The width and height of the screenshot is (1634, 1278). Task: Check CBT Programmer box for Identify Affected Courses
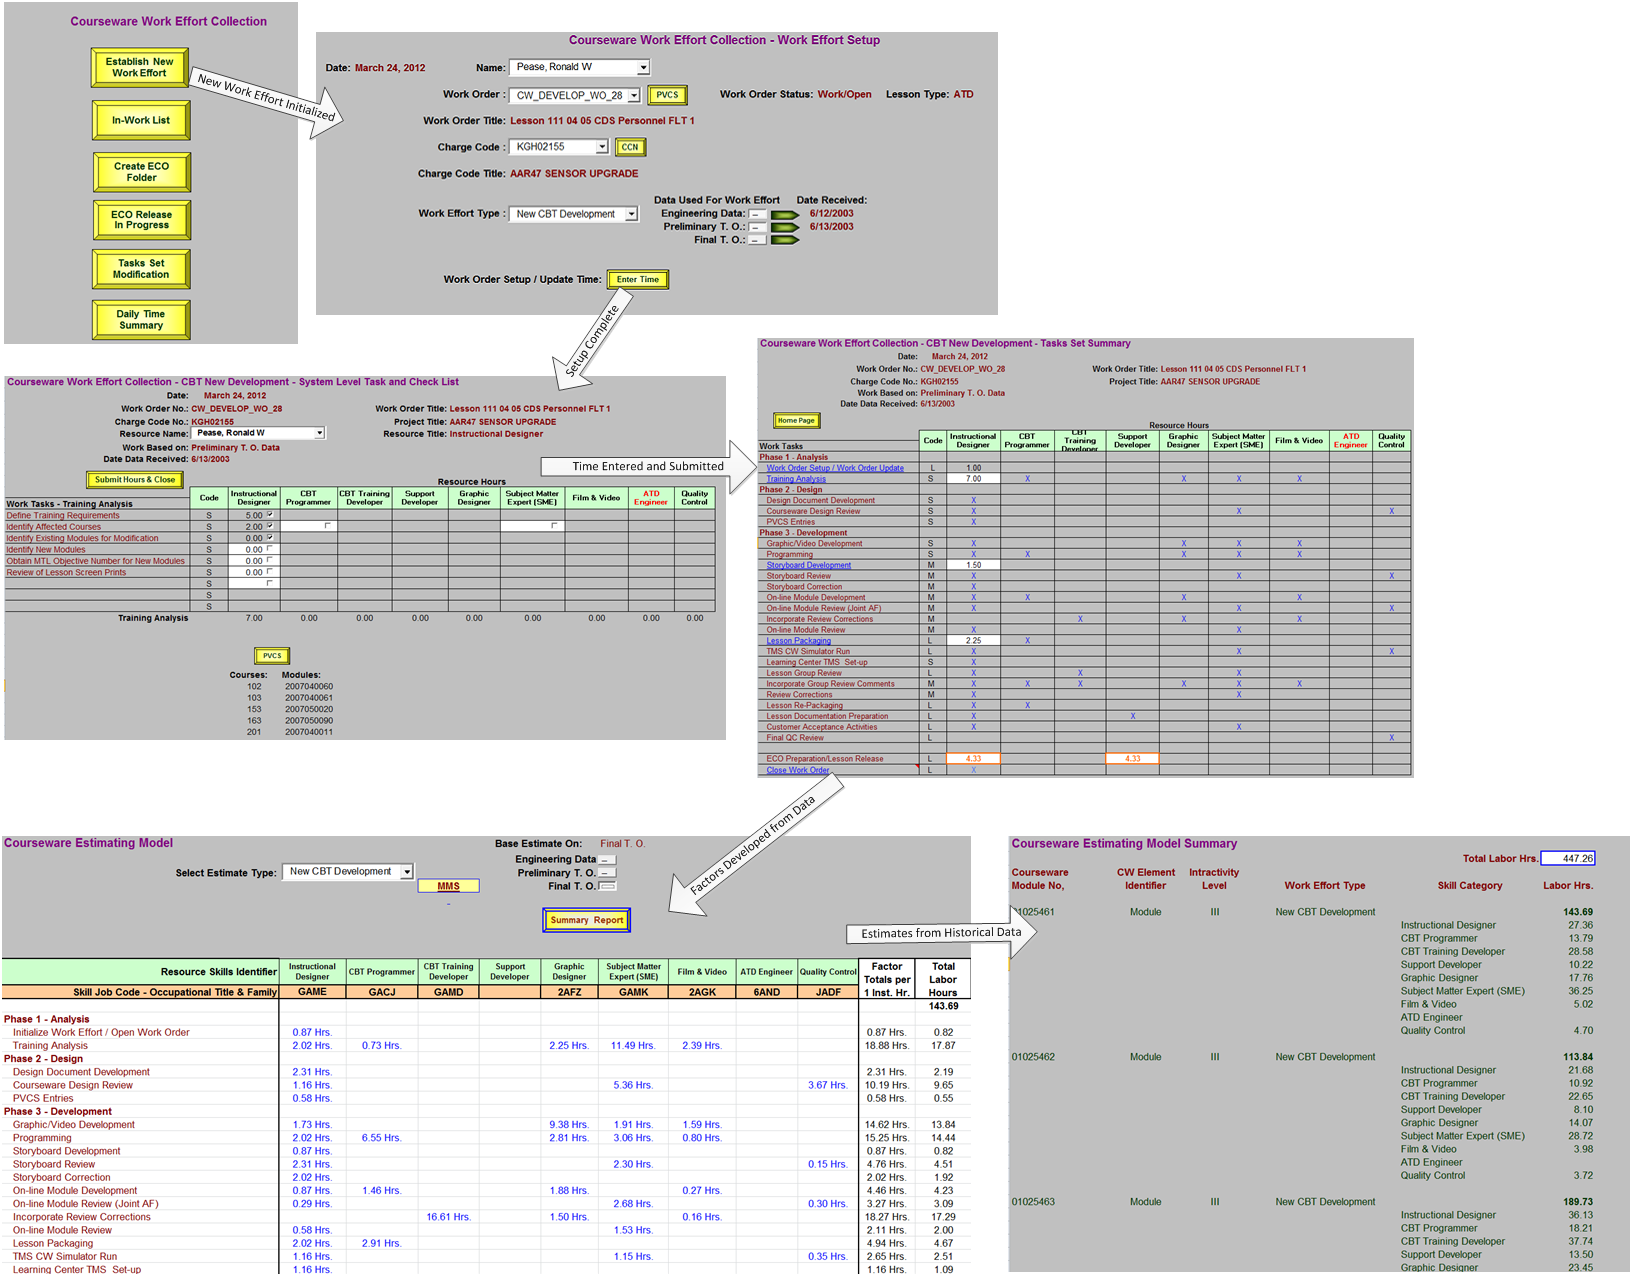pos(327,525)
